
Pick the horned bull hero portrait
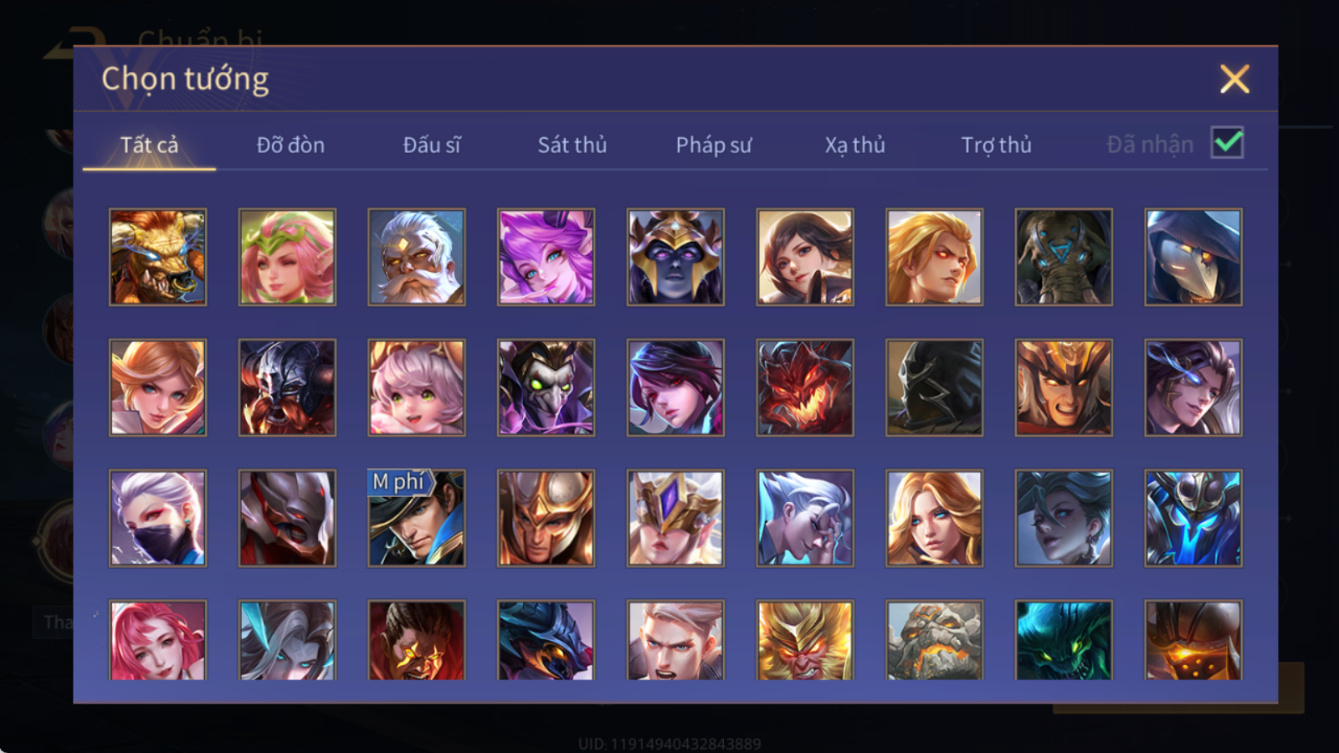[x=158, y=257]
